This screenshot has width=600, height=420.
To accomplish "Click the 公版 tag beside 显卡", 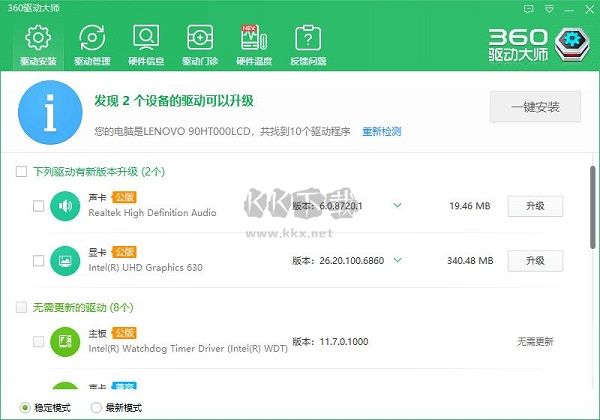I will click(x=124, y=252).
